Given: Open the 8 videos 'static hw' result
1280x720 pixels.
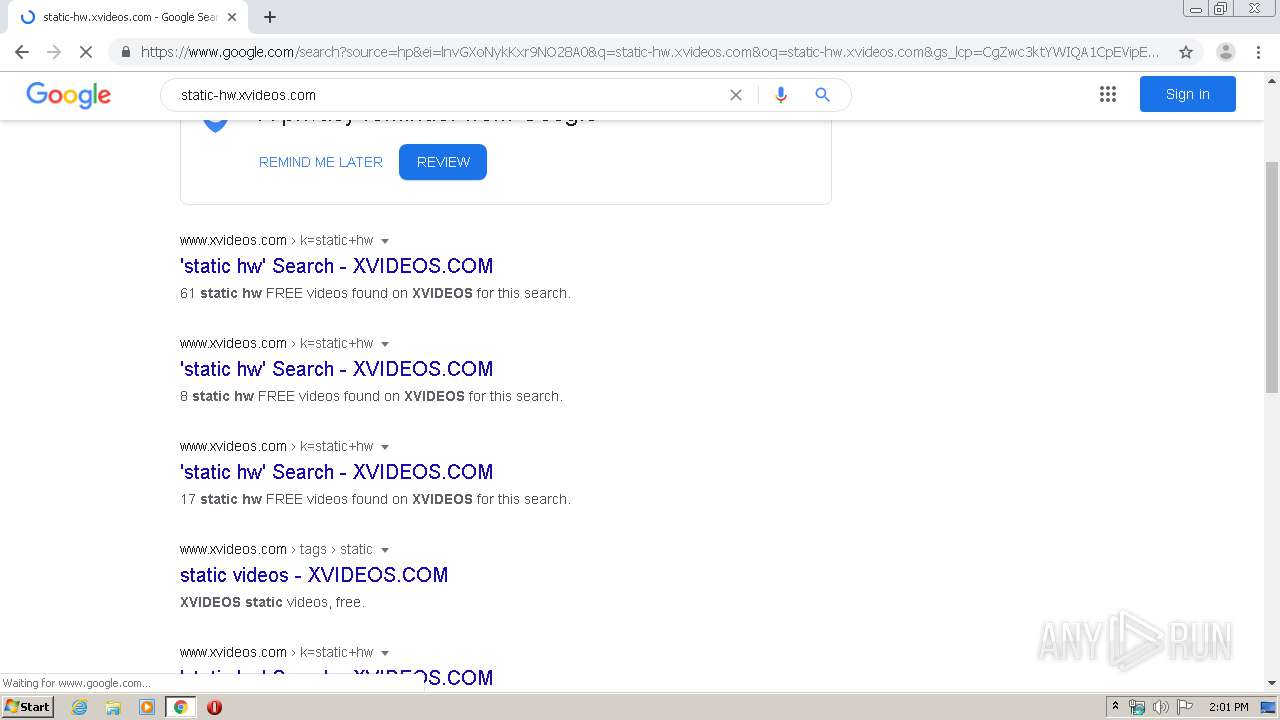Looking at the screenshot, I should pyautogui.click(x=336, y=369).
